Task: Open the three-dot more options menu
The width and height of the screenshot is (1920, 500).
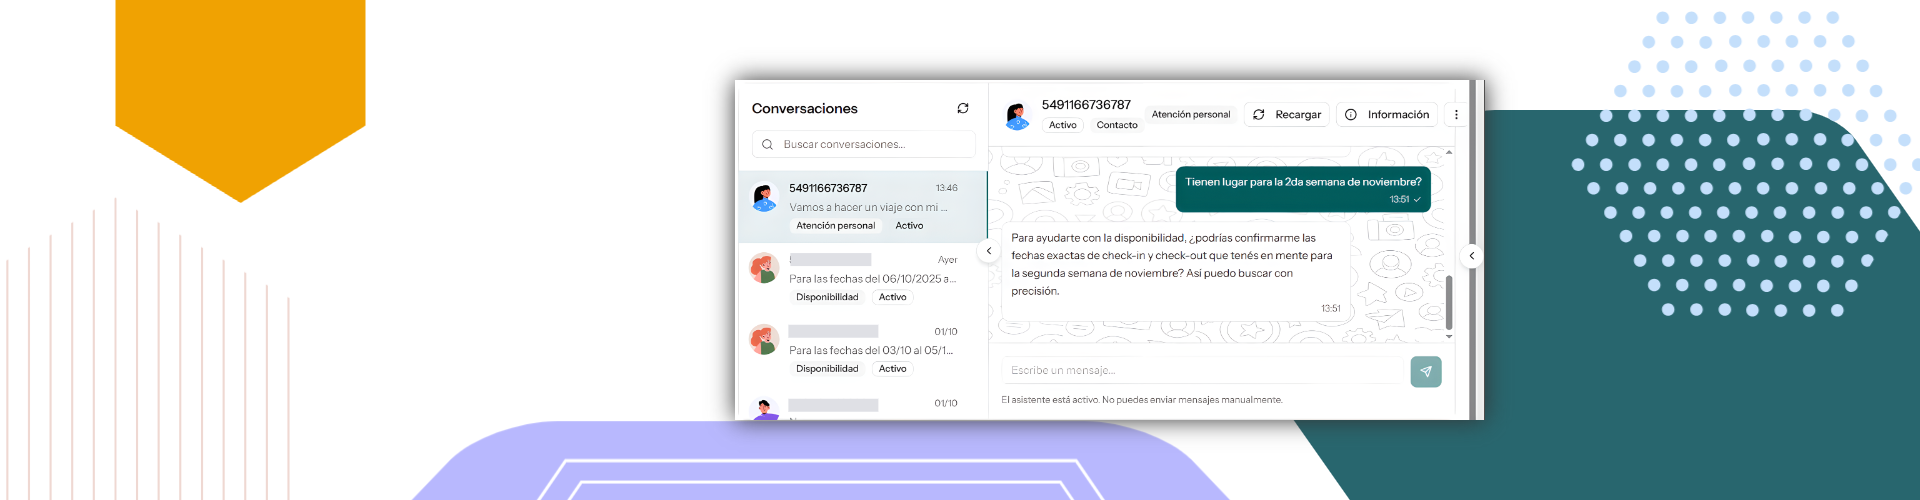Action: [1456, 115]
